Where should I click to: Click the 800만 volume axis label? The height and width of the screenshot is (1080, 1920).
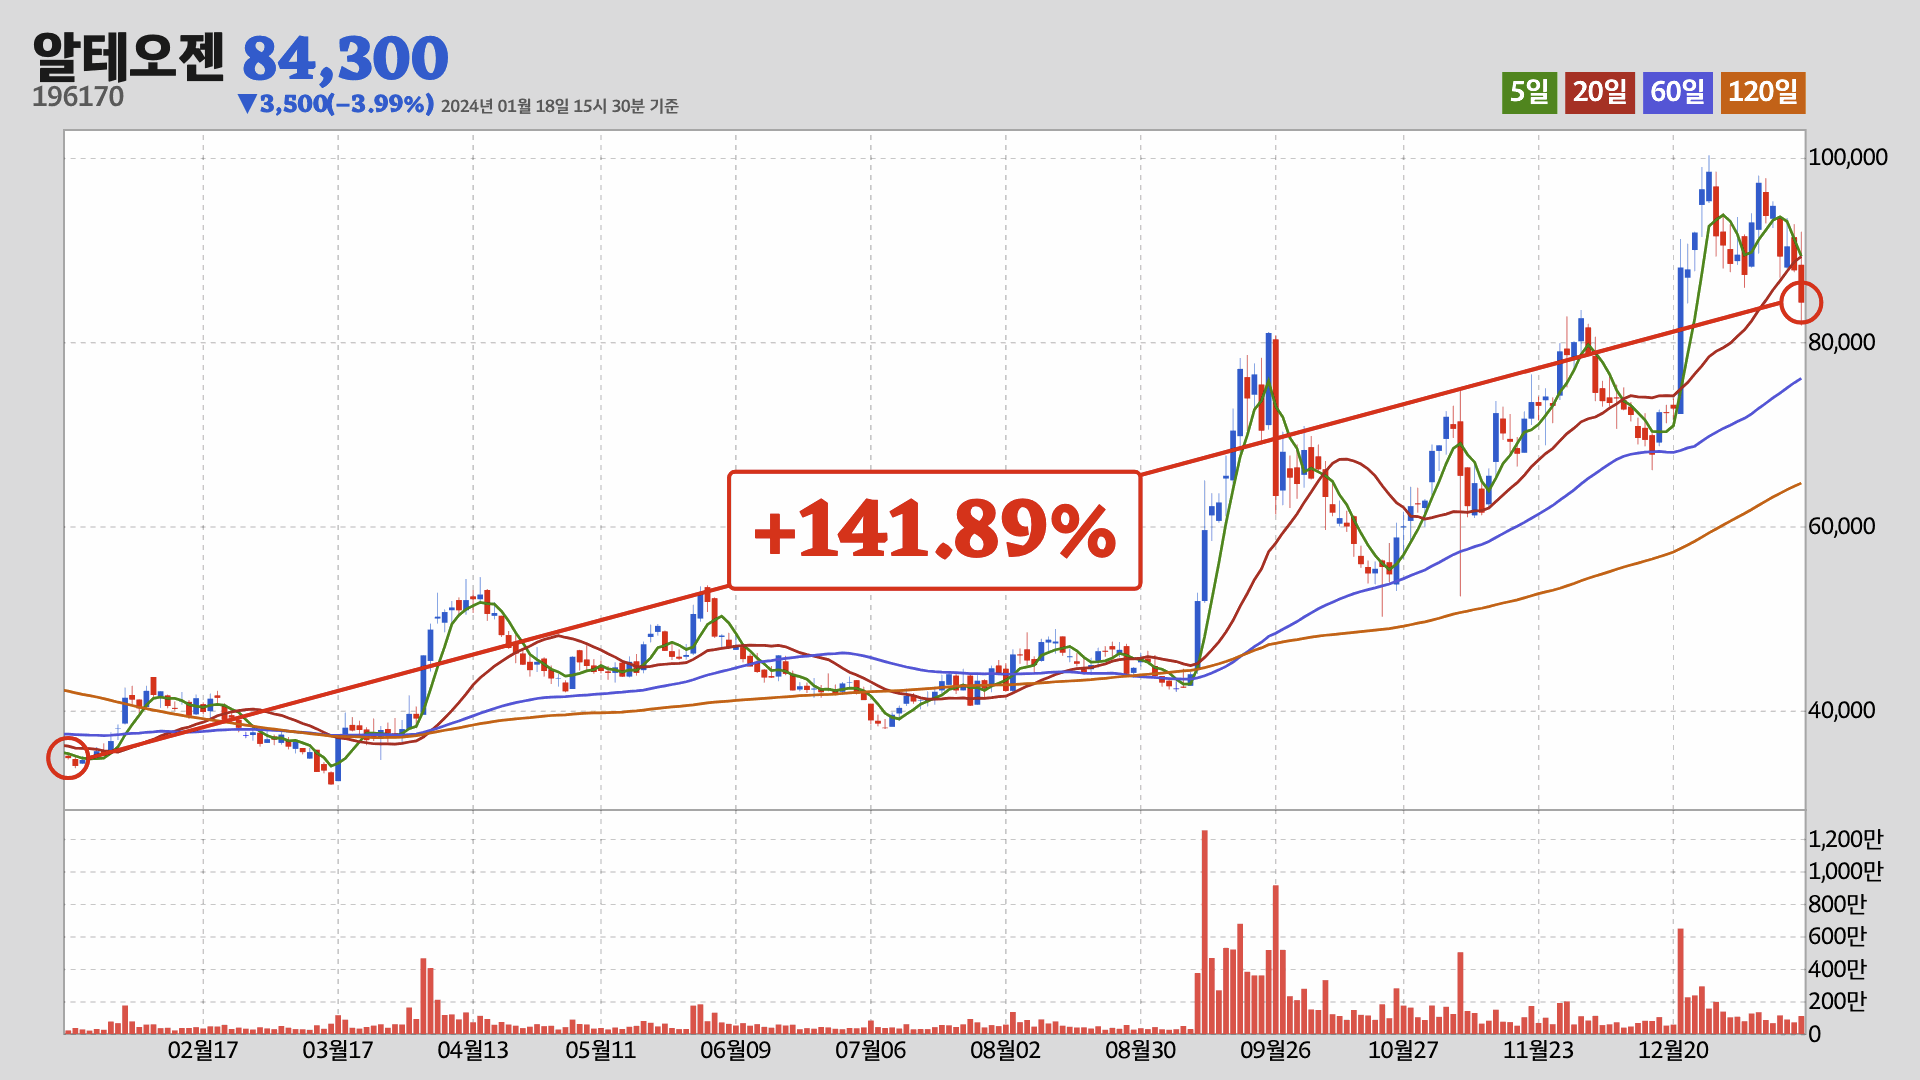1838,904
